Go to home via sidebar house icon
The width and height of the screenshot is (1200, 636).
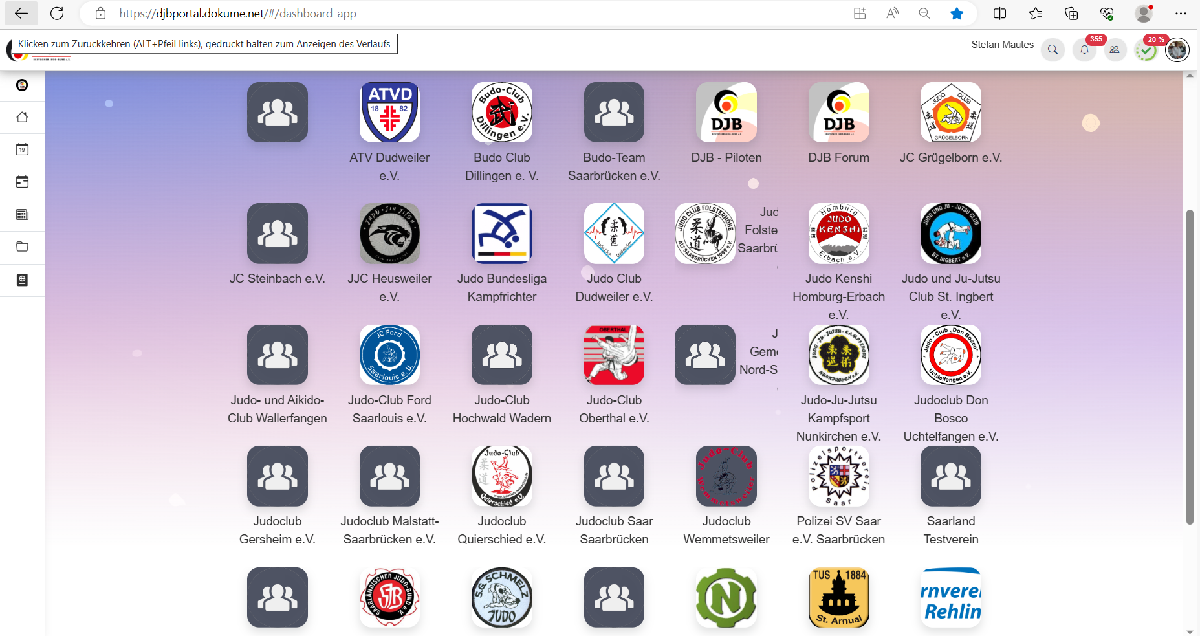click(22, 117)
